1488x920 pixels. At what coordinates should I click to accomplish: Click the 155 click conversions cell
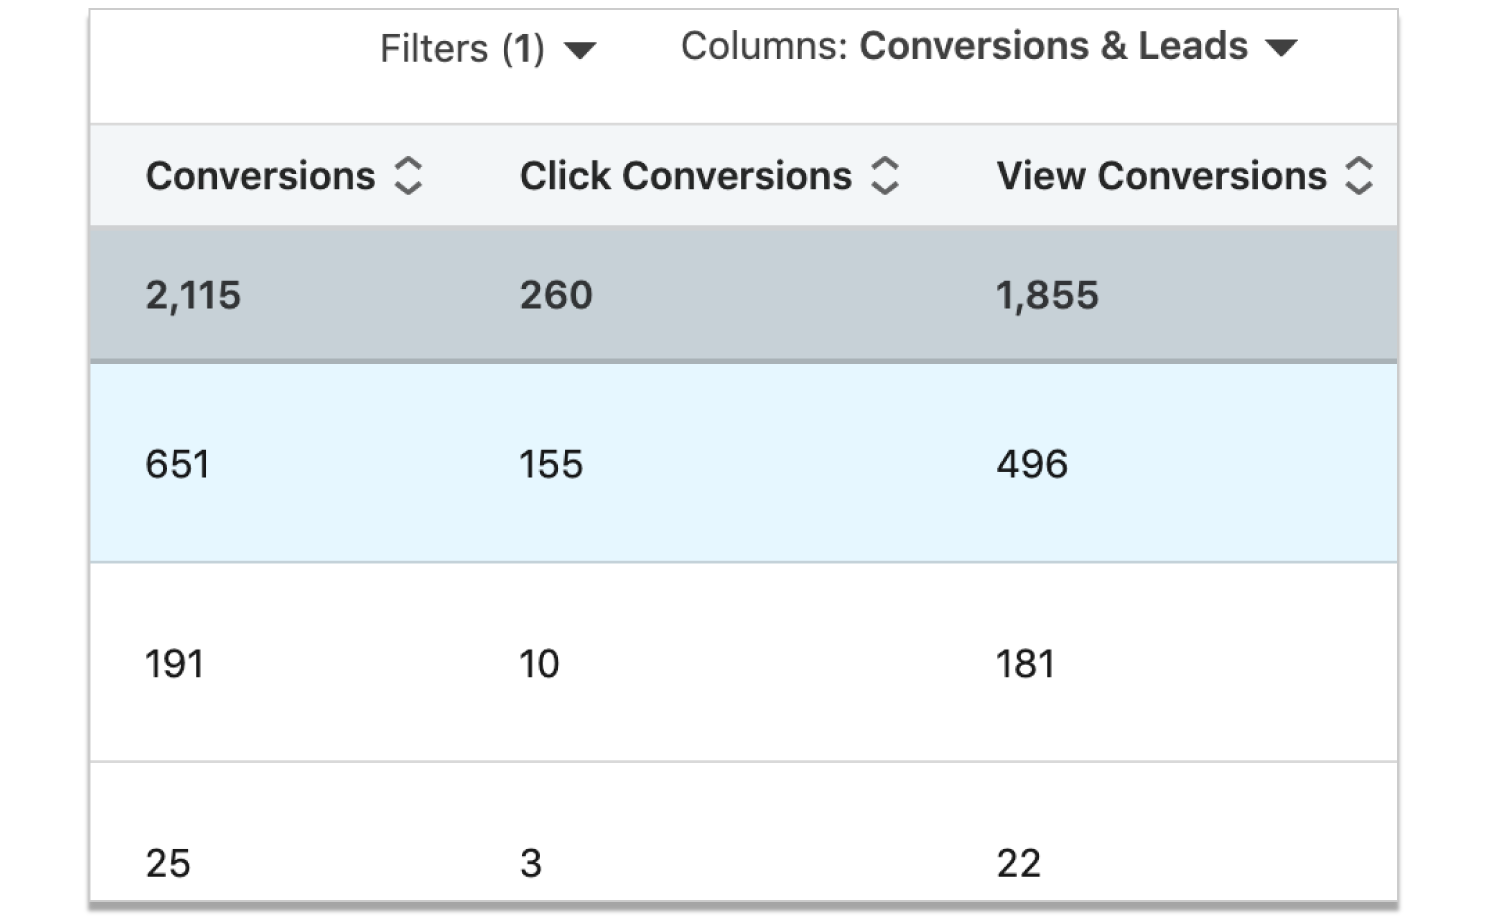tap(551, 464)
